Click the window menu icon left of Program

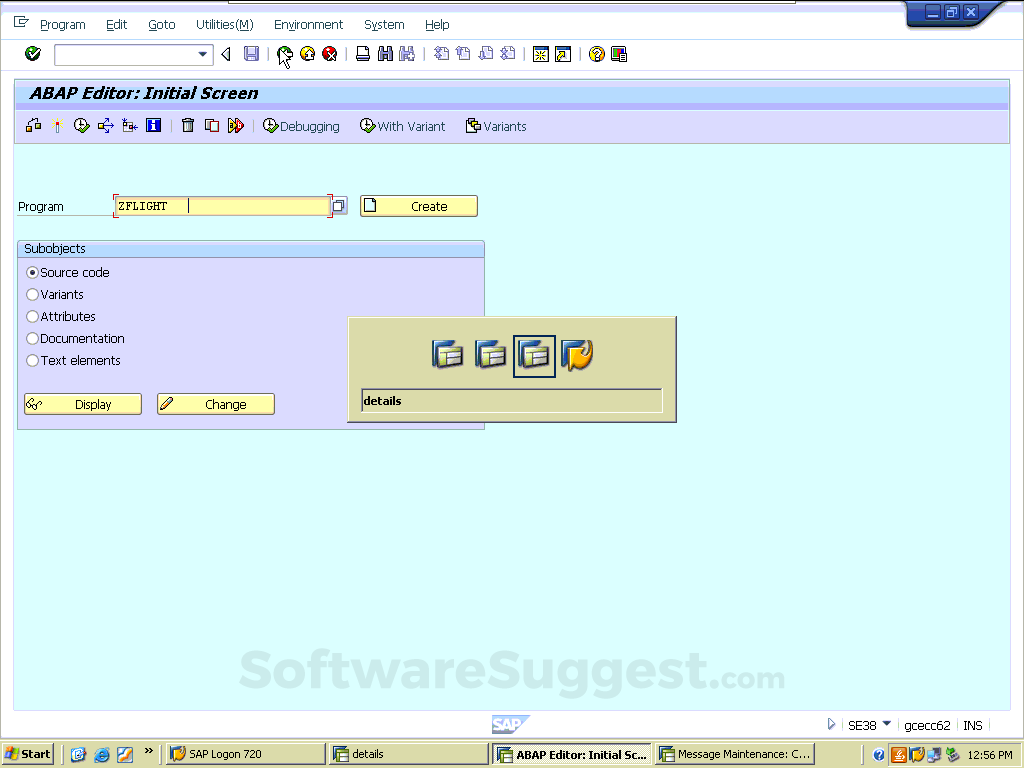21,23
